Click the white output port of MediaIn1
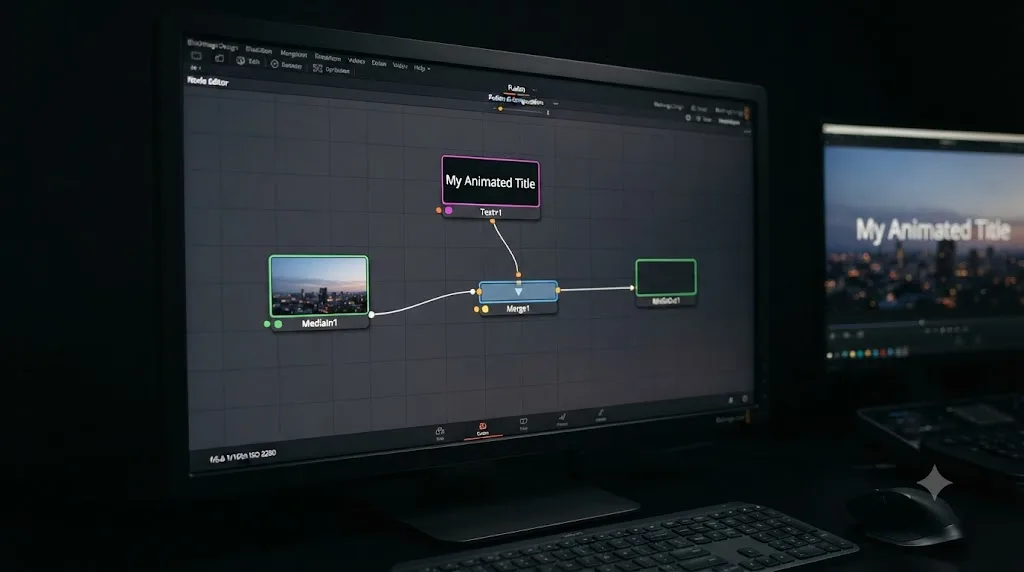 coord(372,315)
